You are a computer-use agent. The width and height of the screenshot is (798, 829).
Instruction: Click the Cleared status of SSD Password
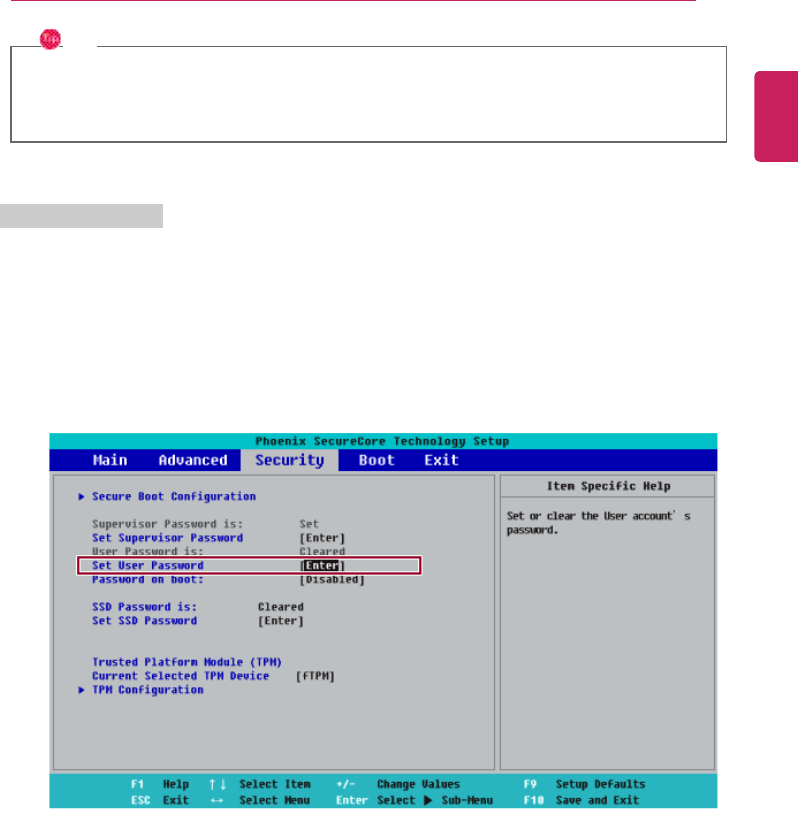[x=281, y=607]
